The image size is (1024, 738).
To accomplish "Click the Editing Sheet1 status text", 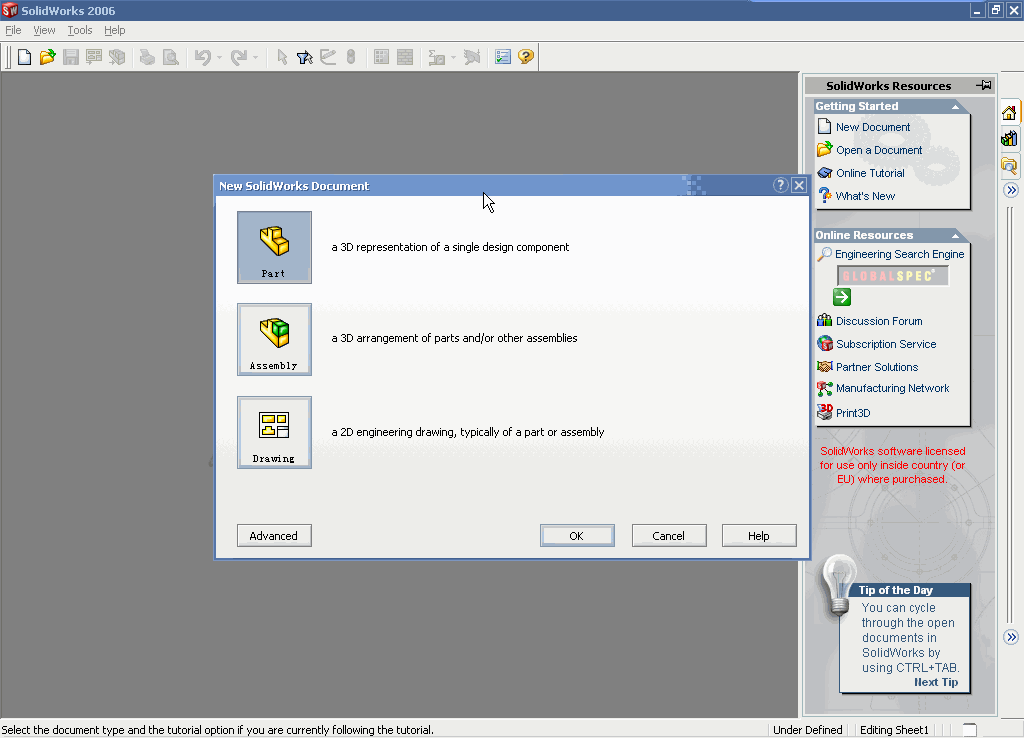I will [x=894, y=730].
